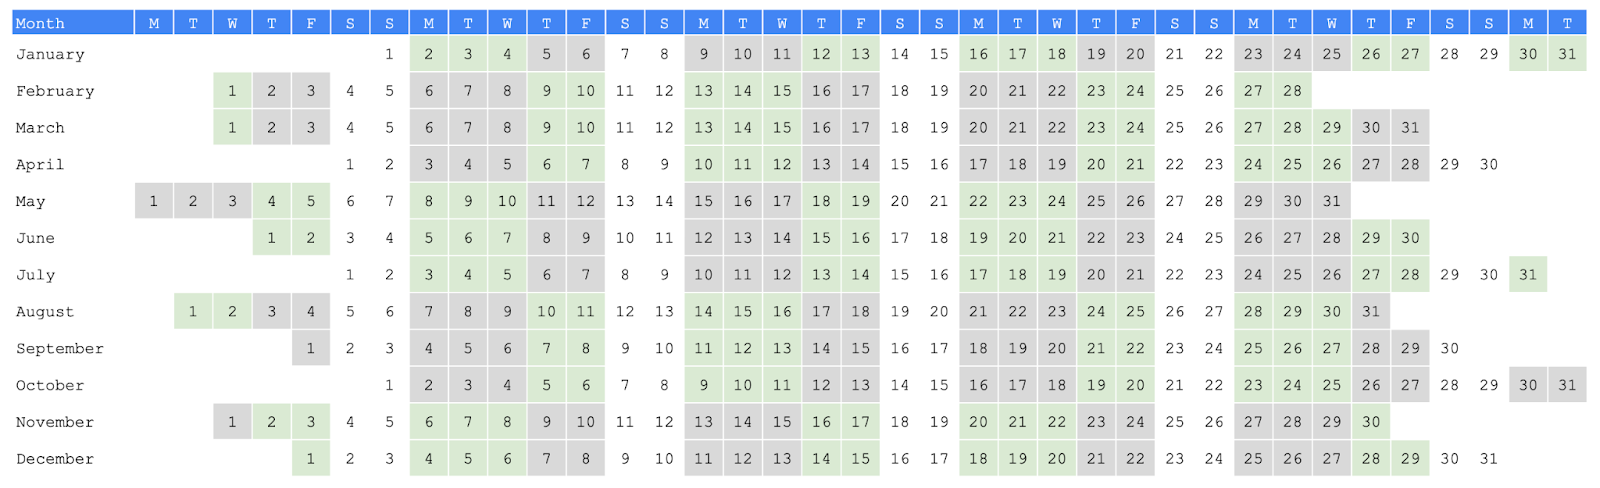This screenshot has width=1600, height=488.
Task: Select July 31 green cell
Action: pyautogui.click(x=1528, y=274)
